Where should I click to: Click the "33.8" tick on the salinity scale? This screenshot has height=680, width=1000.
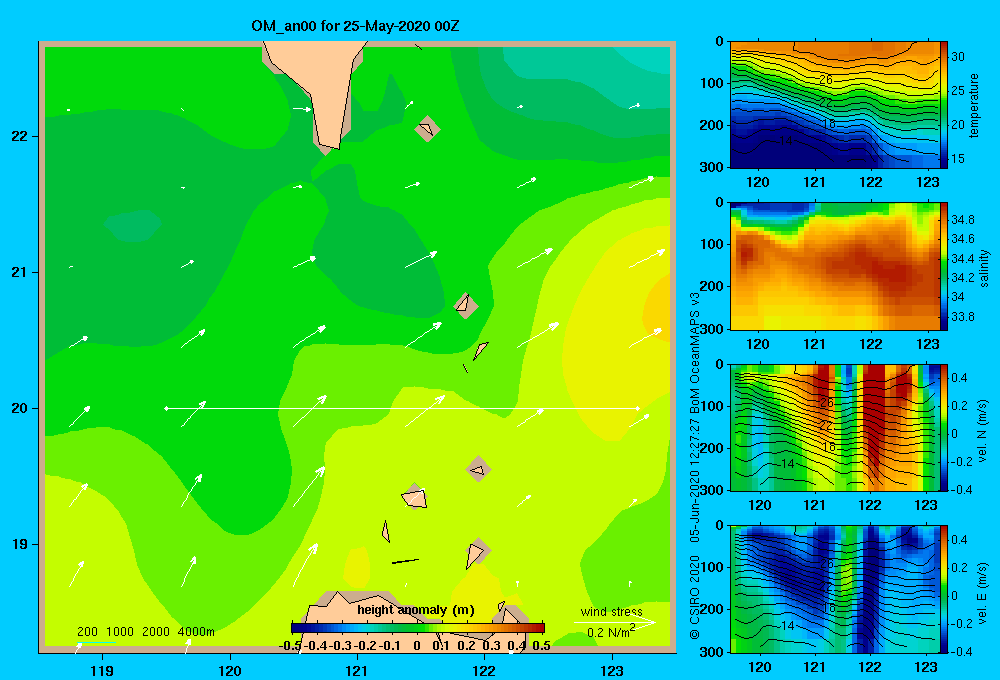(x=963, y=316)
